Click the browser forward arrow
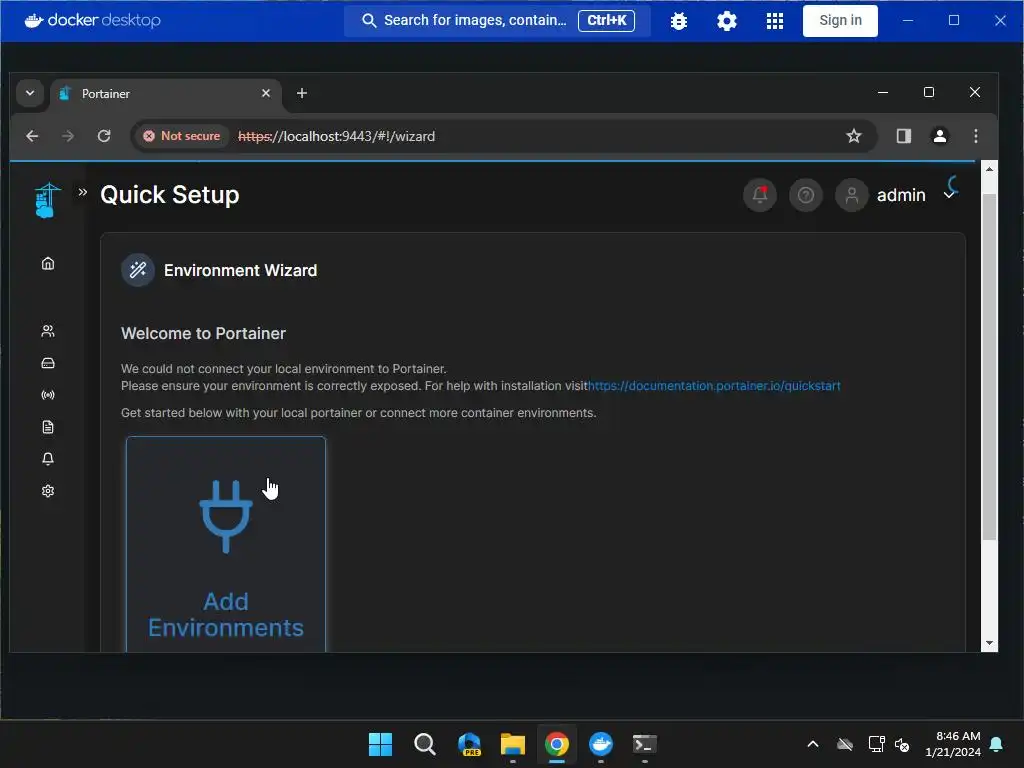This screenshot has width=1024, height=768. [68, 136]
